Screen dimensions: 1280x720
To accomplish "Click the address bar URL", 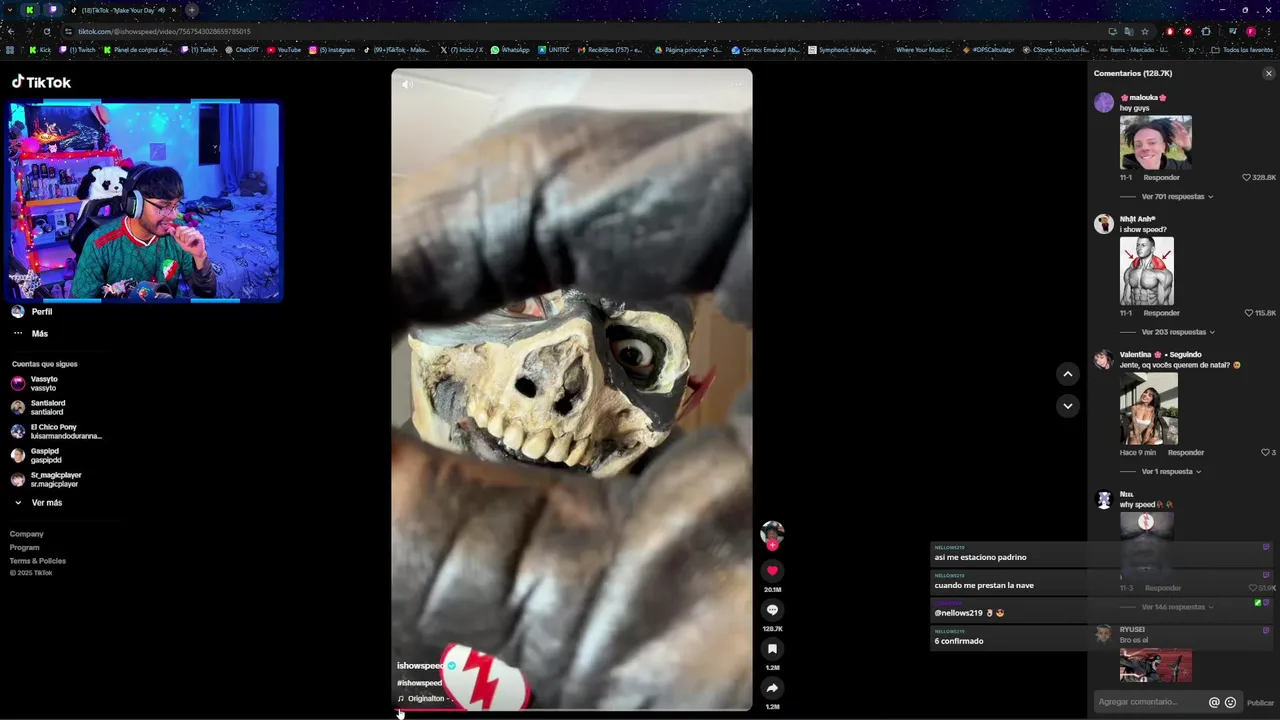I will point(165,31).
